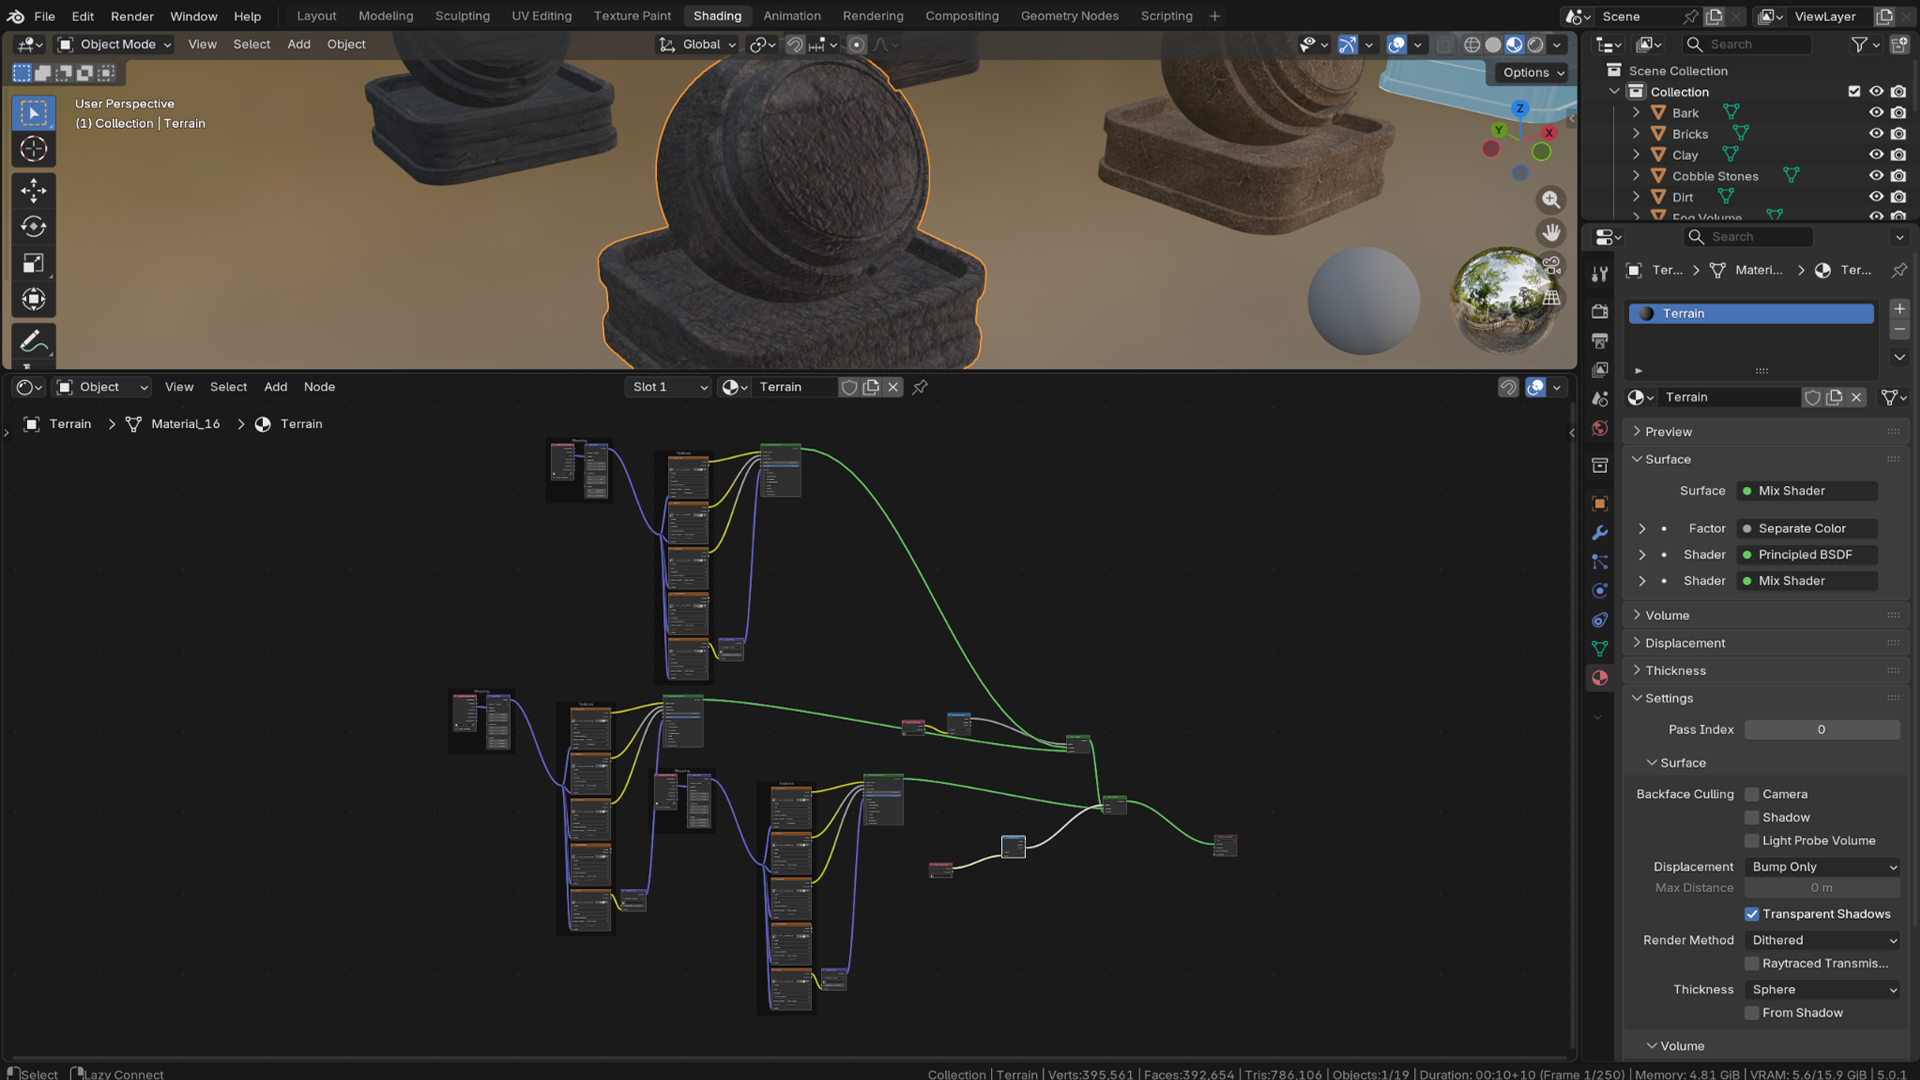Activate the Rotate tool
Image resolution: width=1920 pixels, height=1080 pixels.
[33, 227]
